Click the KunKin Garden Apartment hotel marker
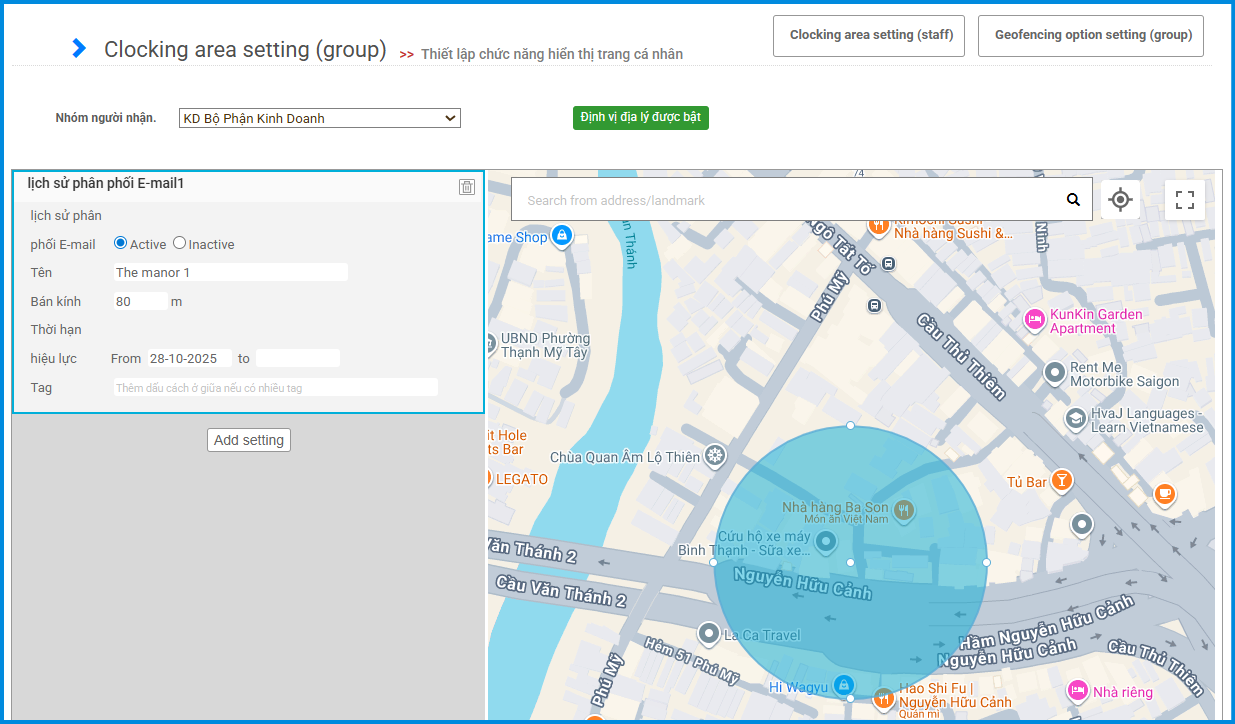Viewport: 1235px width, 724px height. [x=1035, y=320]
